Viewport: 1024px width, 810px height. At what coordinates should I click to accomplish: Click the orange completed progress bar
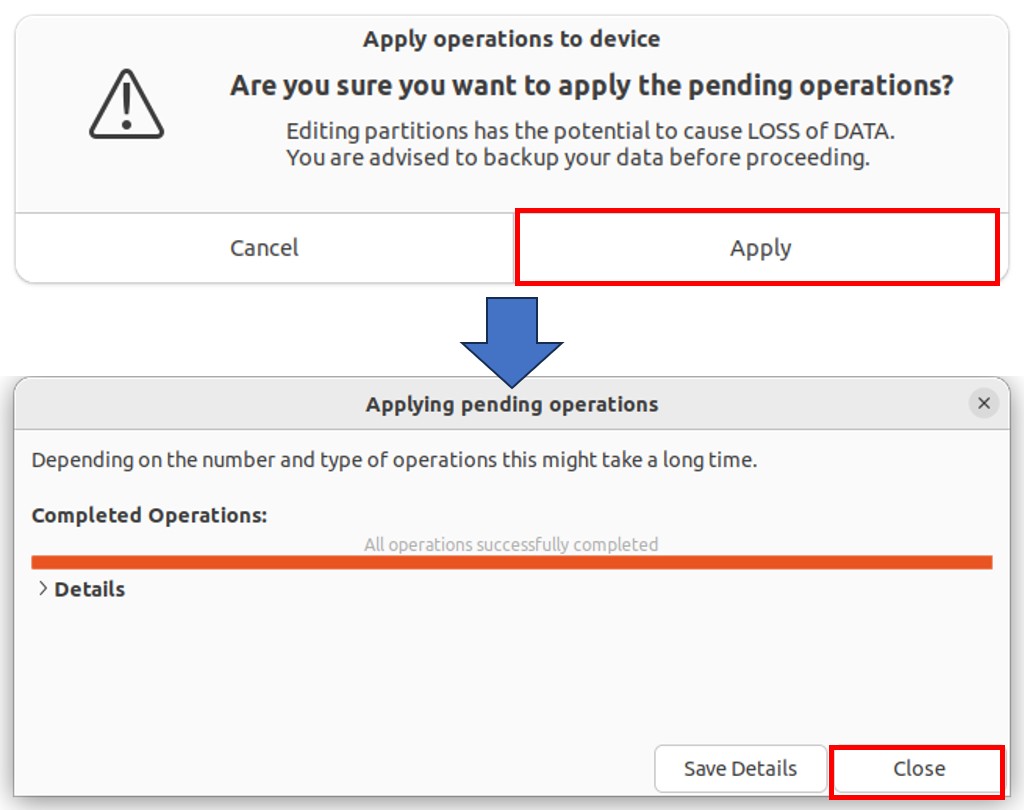pos(512,562)
